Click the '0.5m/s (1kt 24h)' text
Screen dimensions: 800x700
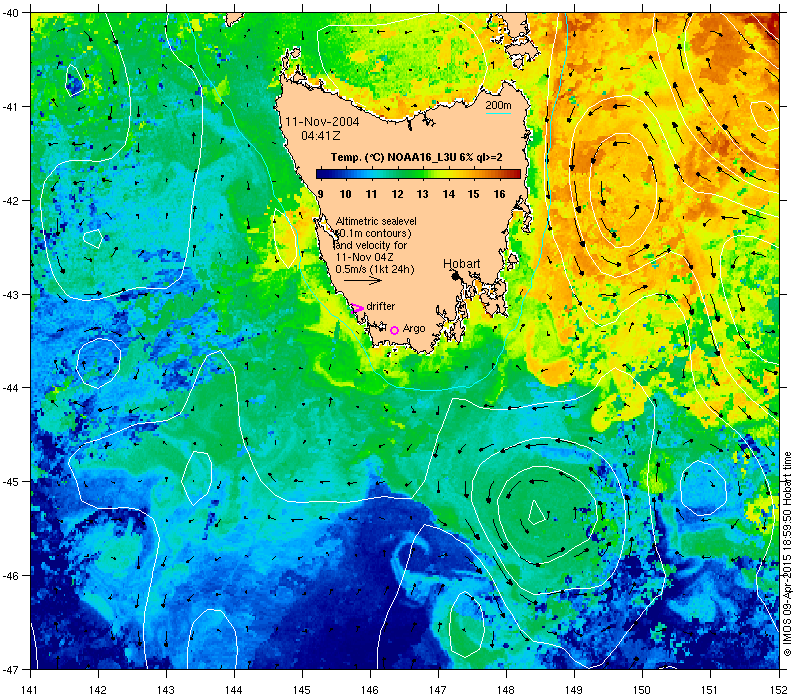coord(375,269)
